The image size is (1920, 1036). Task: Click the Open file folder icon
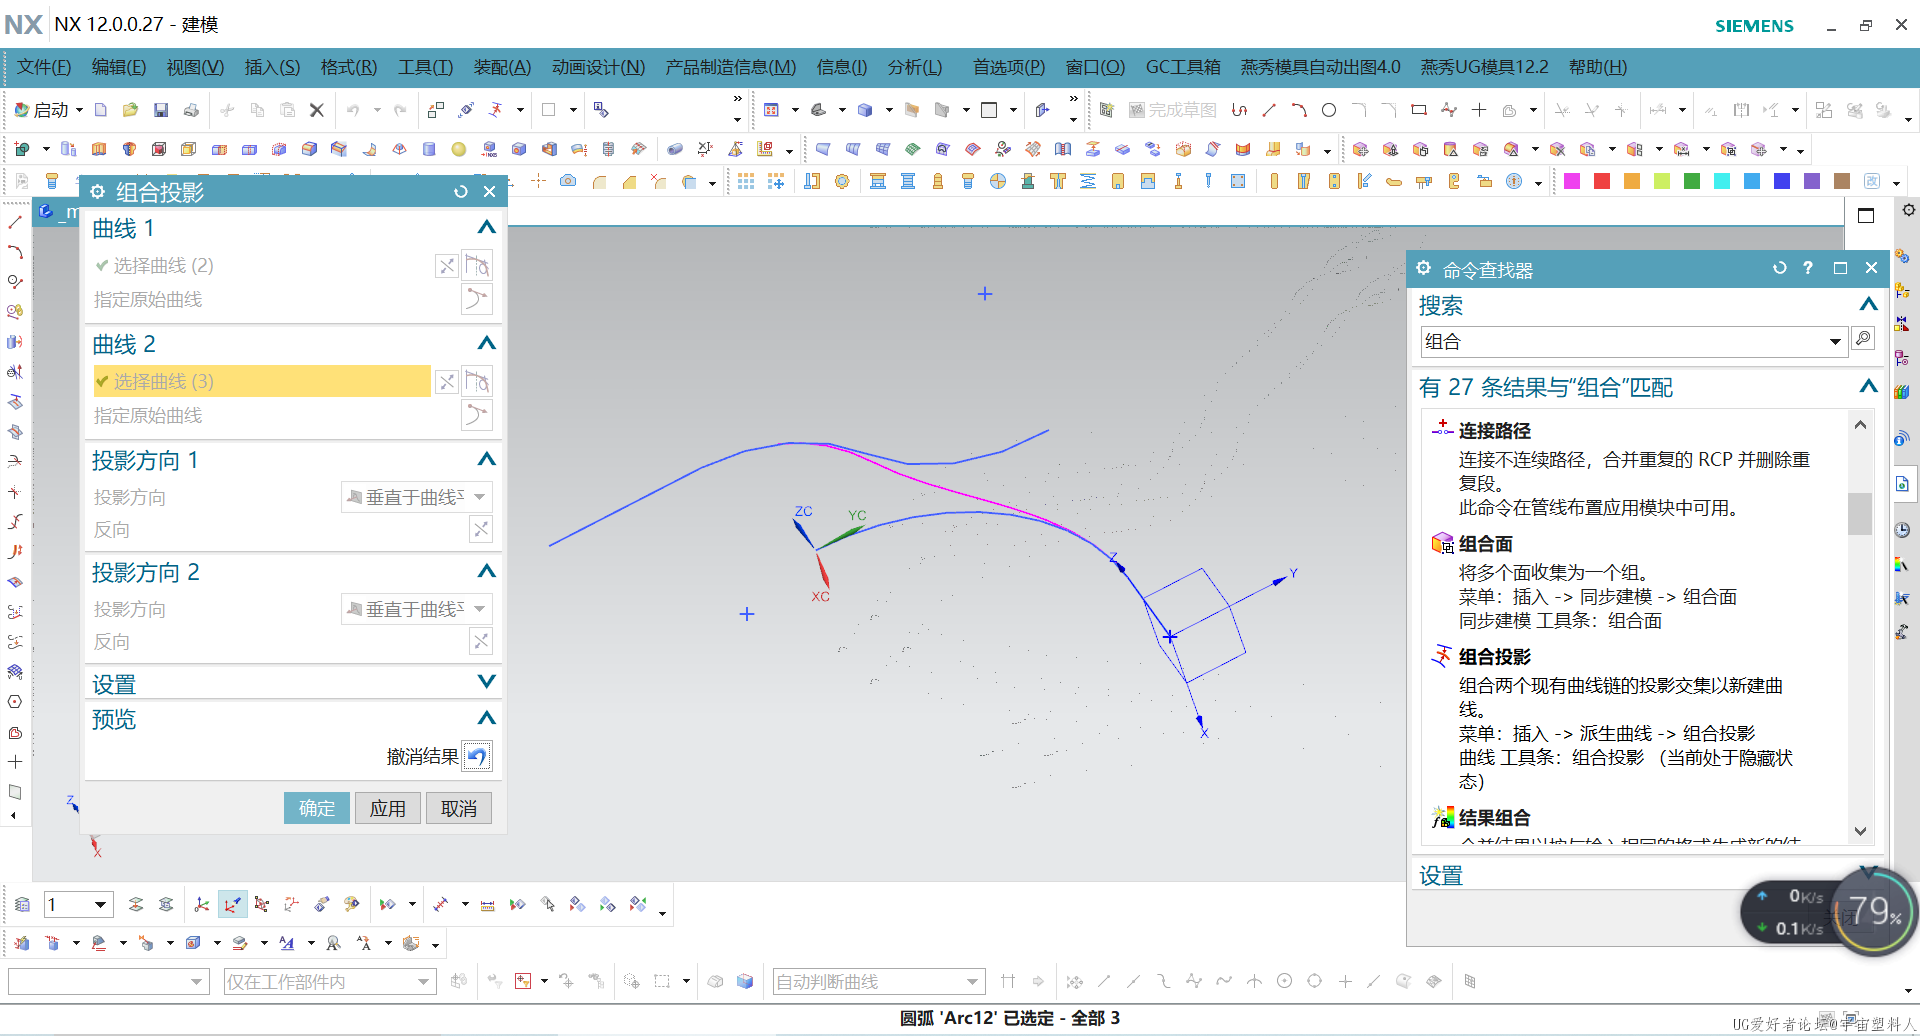pos(130,110)
